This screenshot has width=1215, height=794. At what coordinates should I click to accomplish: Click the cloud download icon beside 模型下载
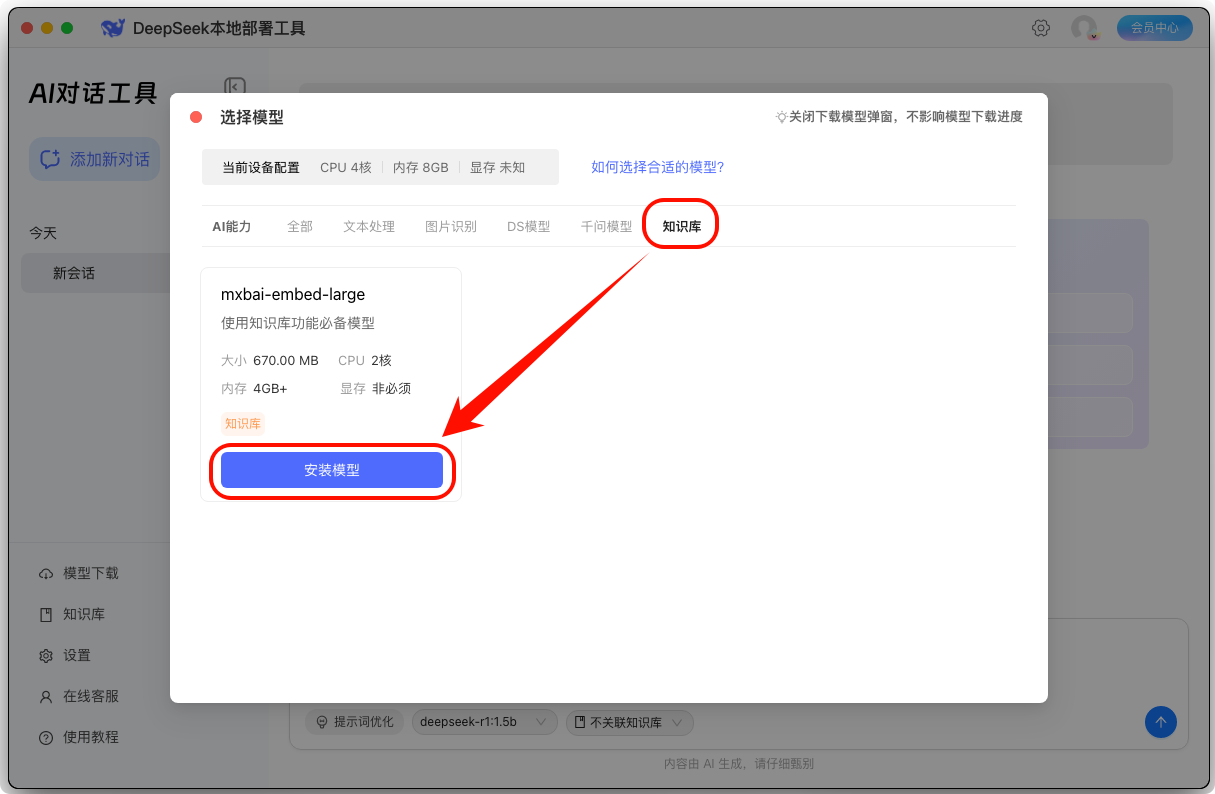click(x=46, y=574)
